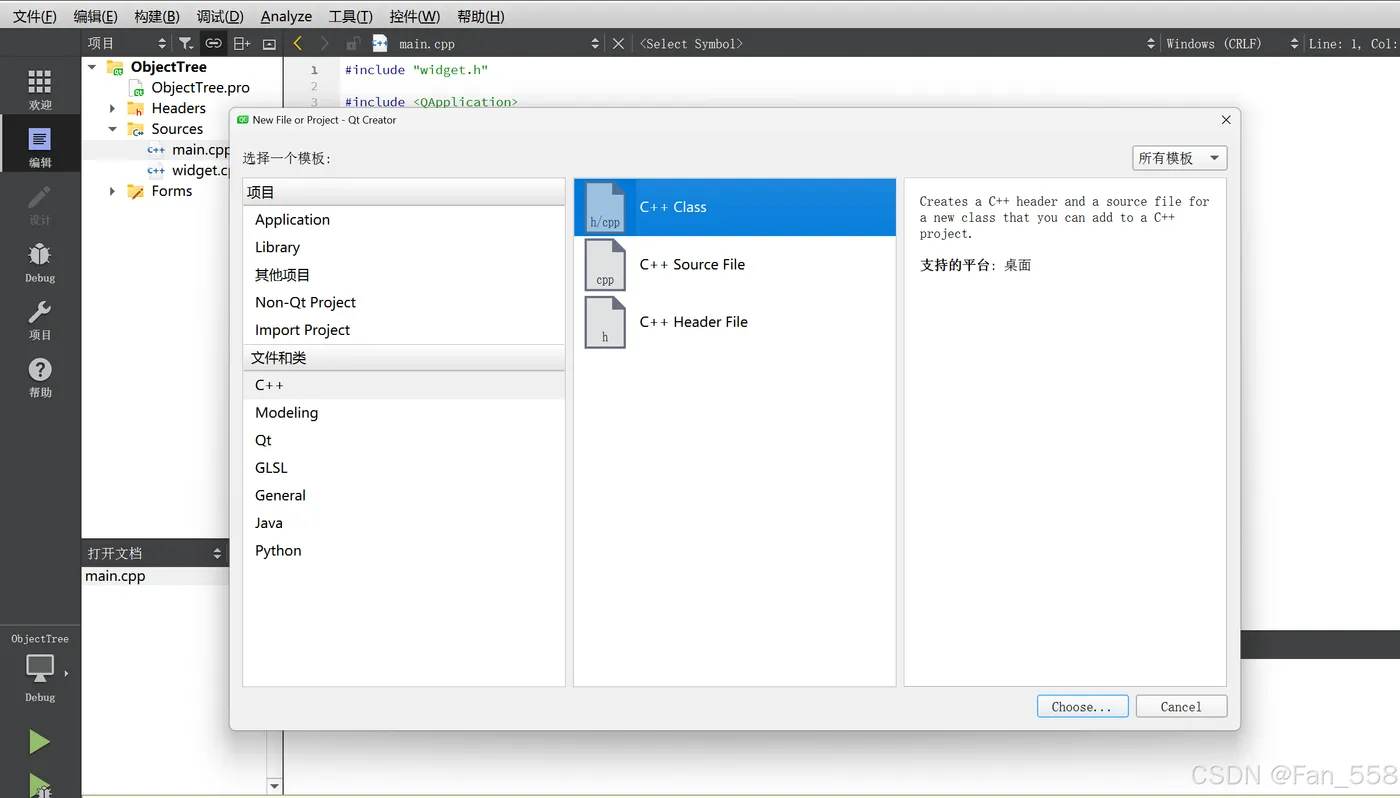Toggle synchronize with editor link icon
Image resolution: width=1400 pixels, height=798 pixels.
click(x=213, y=43)
